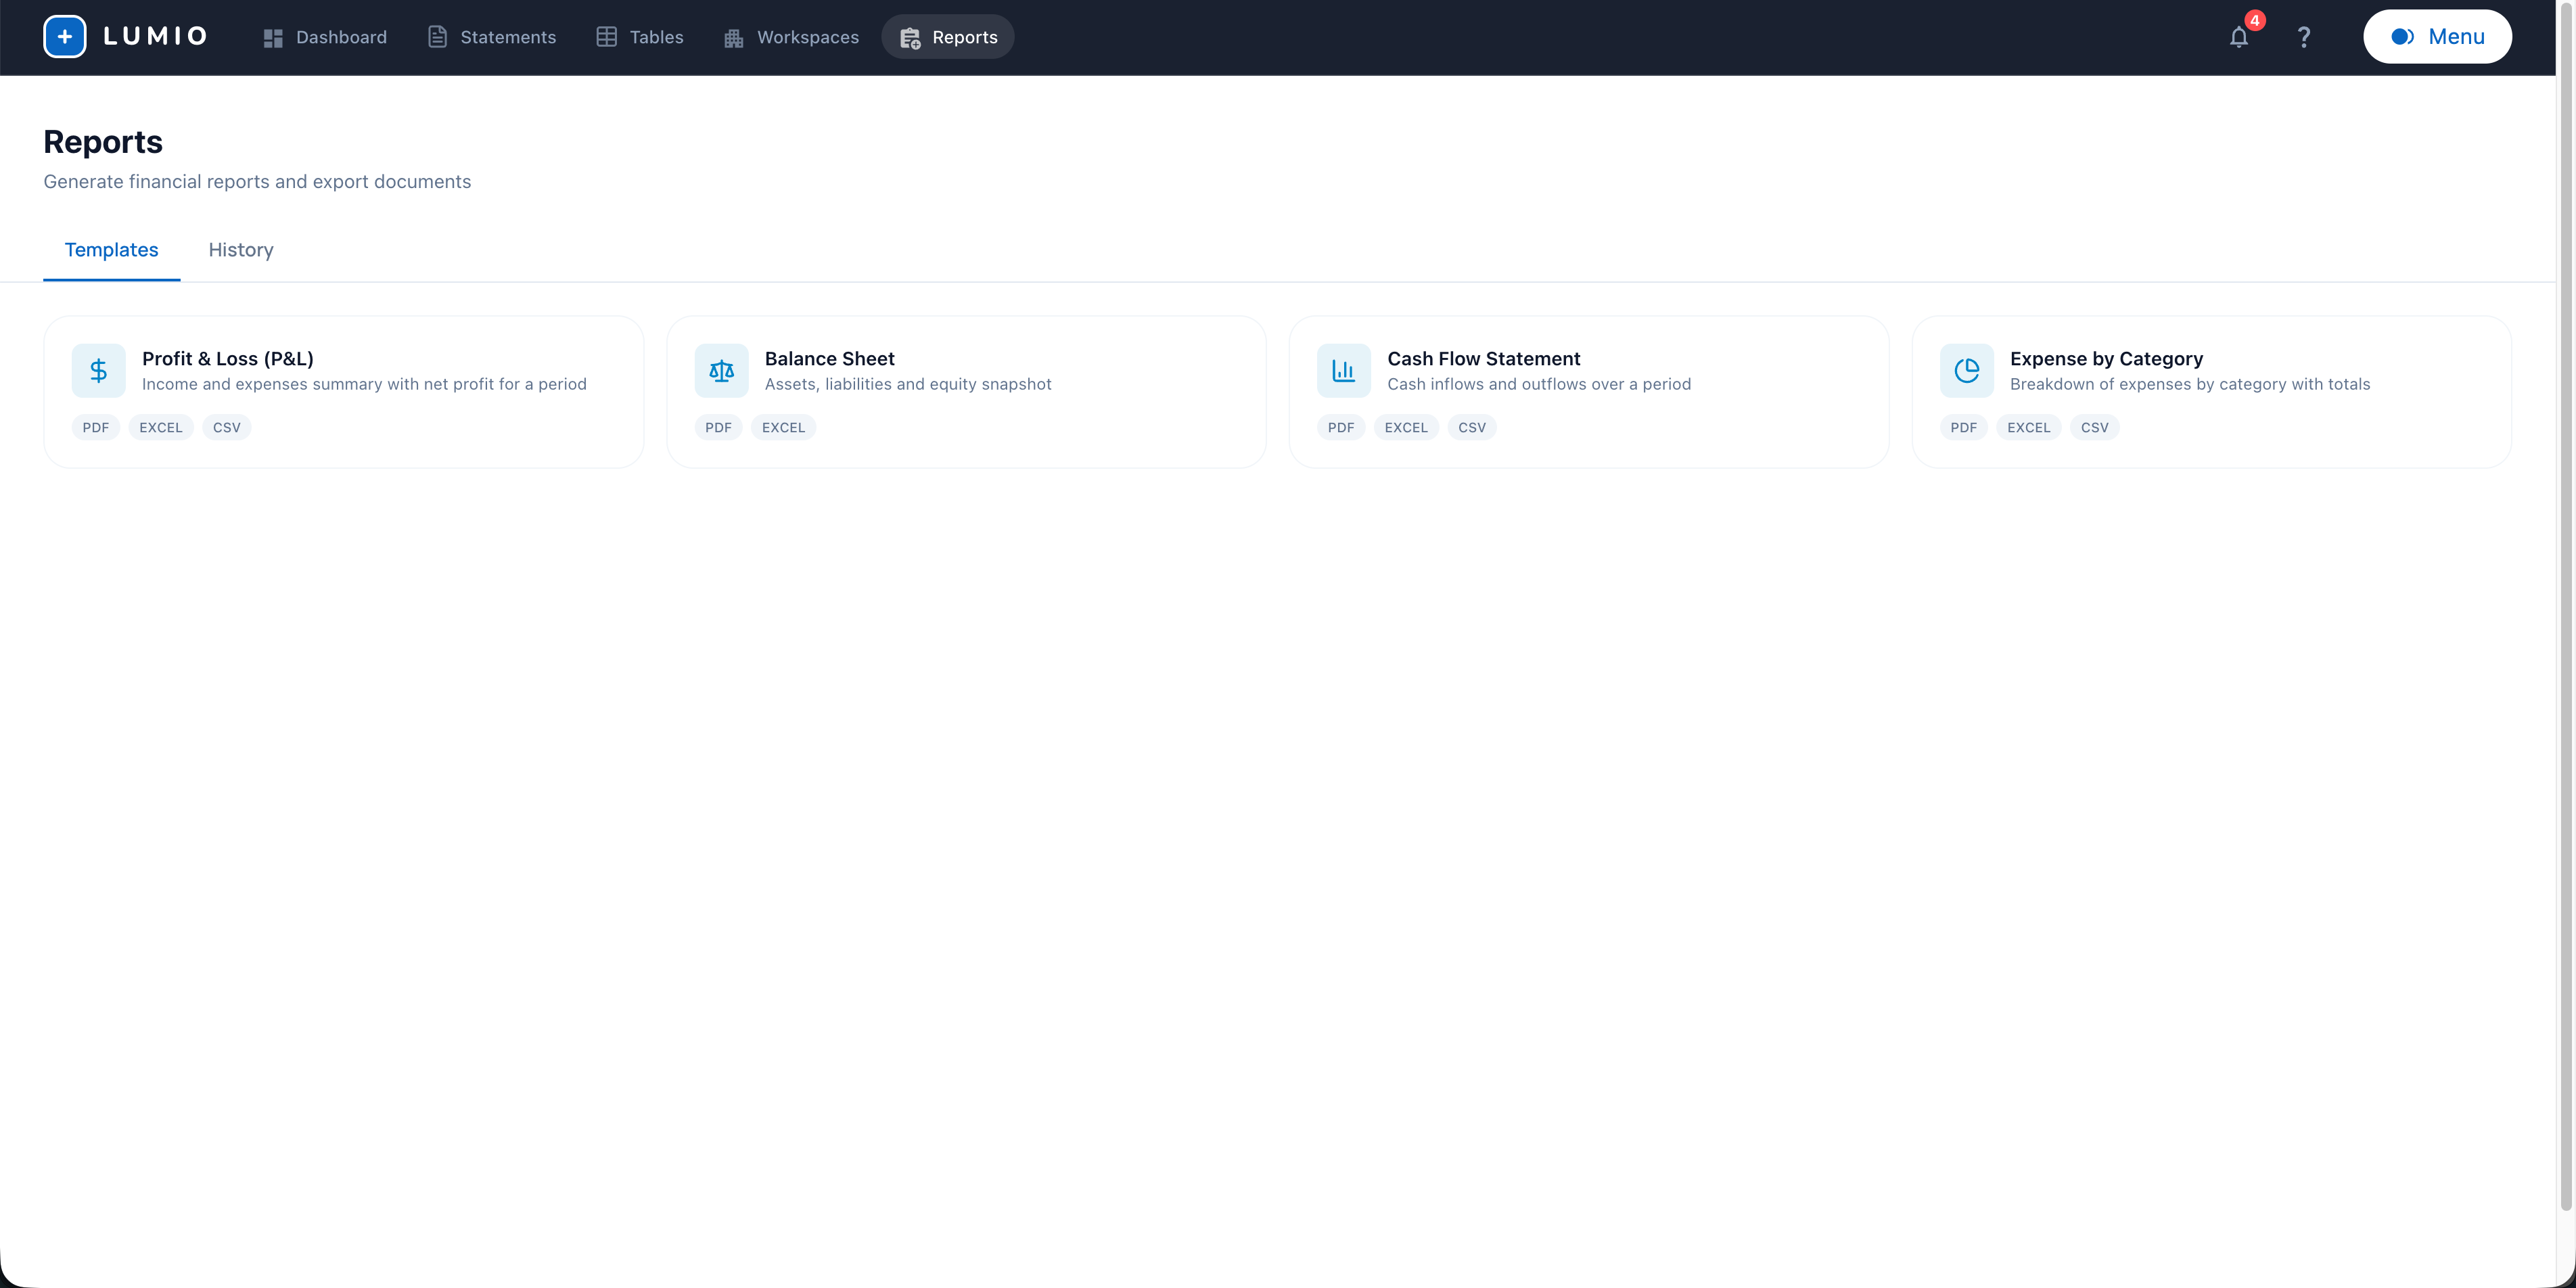Click the 'Generate financial reports' subtitle
The image size is (2576, 1288).
click(257, 182)
